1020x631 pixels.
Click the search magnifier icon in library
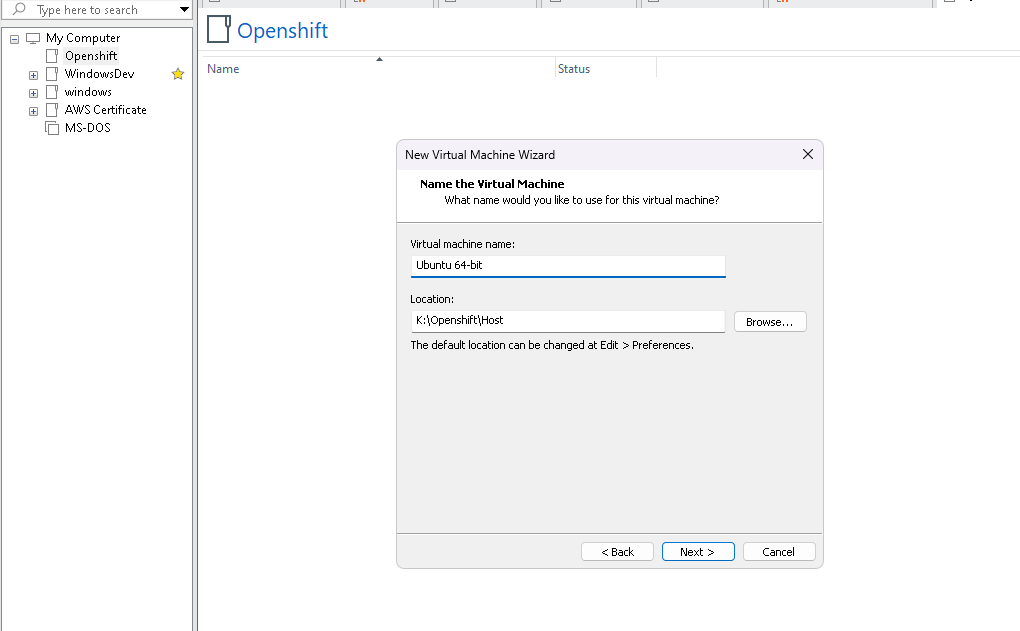(20, 9)
